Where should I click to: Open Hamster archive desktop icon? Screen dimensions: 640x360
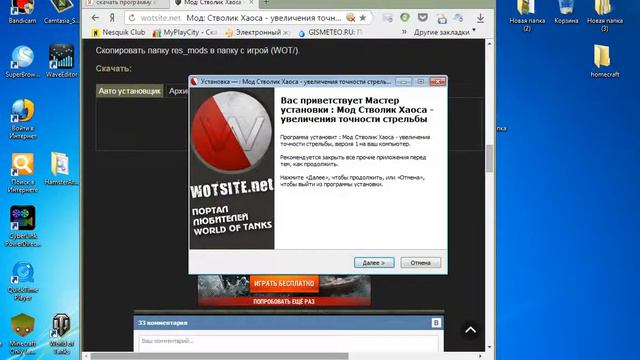(60, 169)
